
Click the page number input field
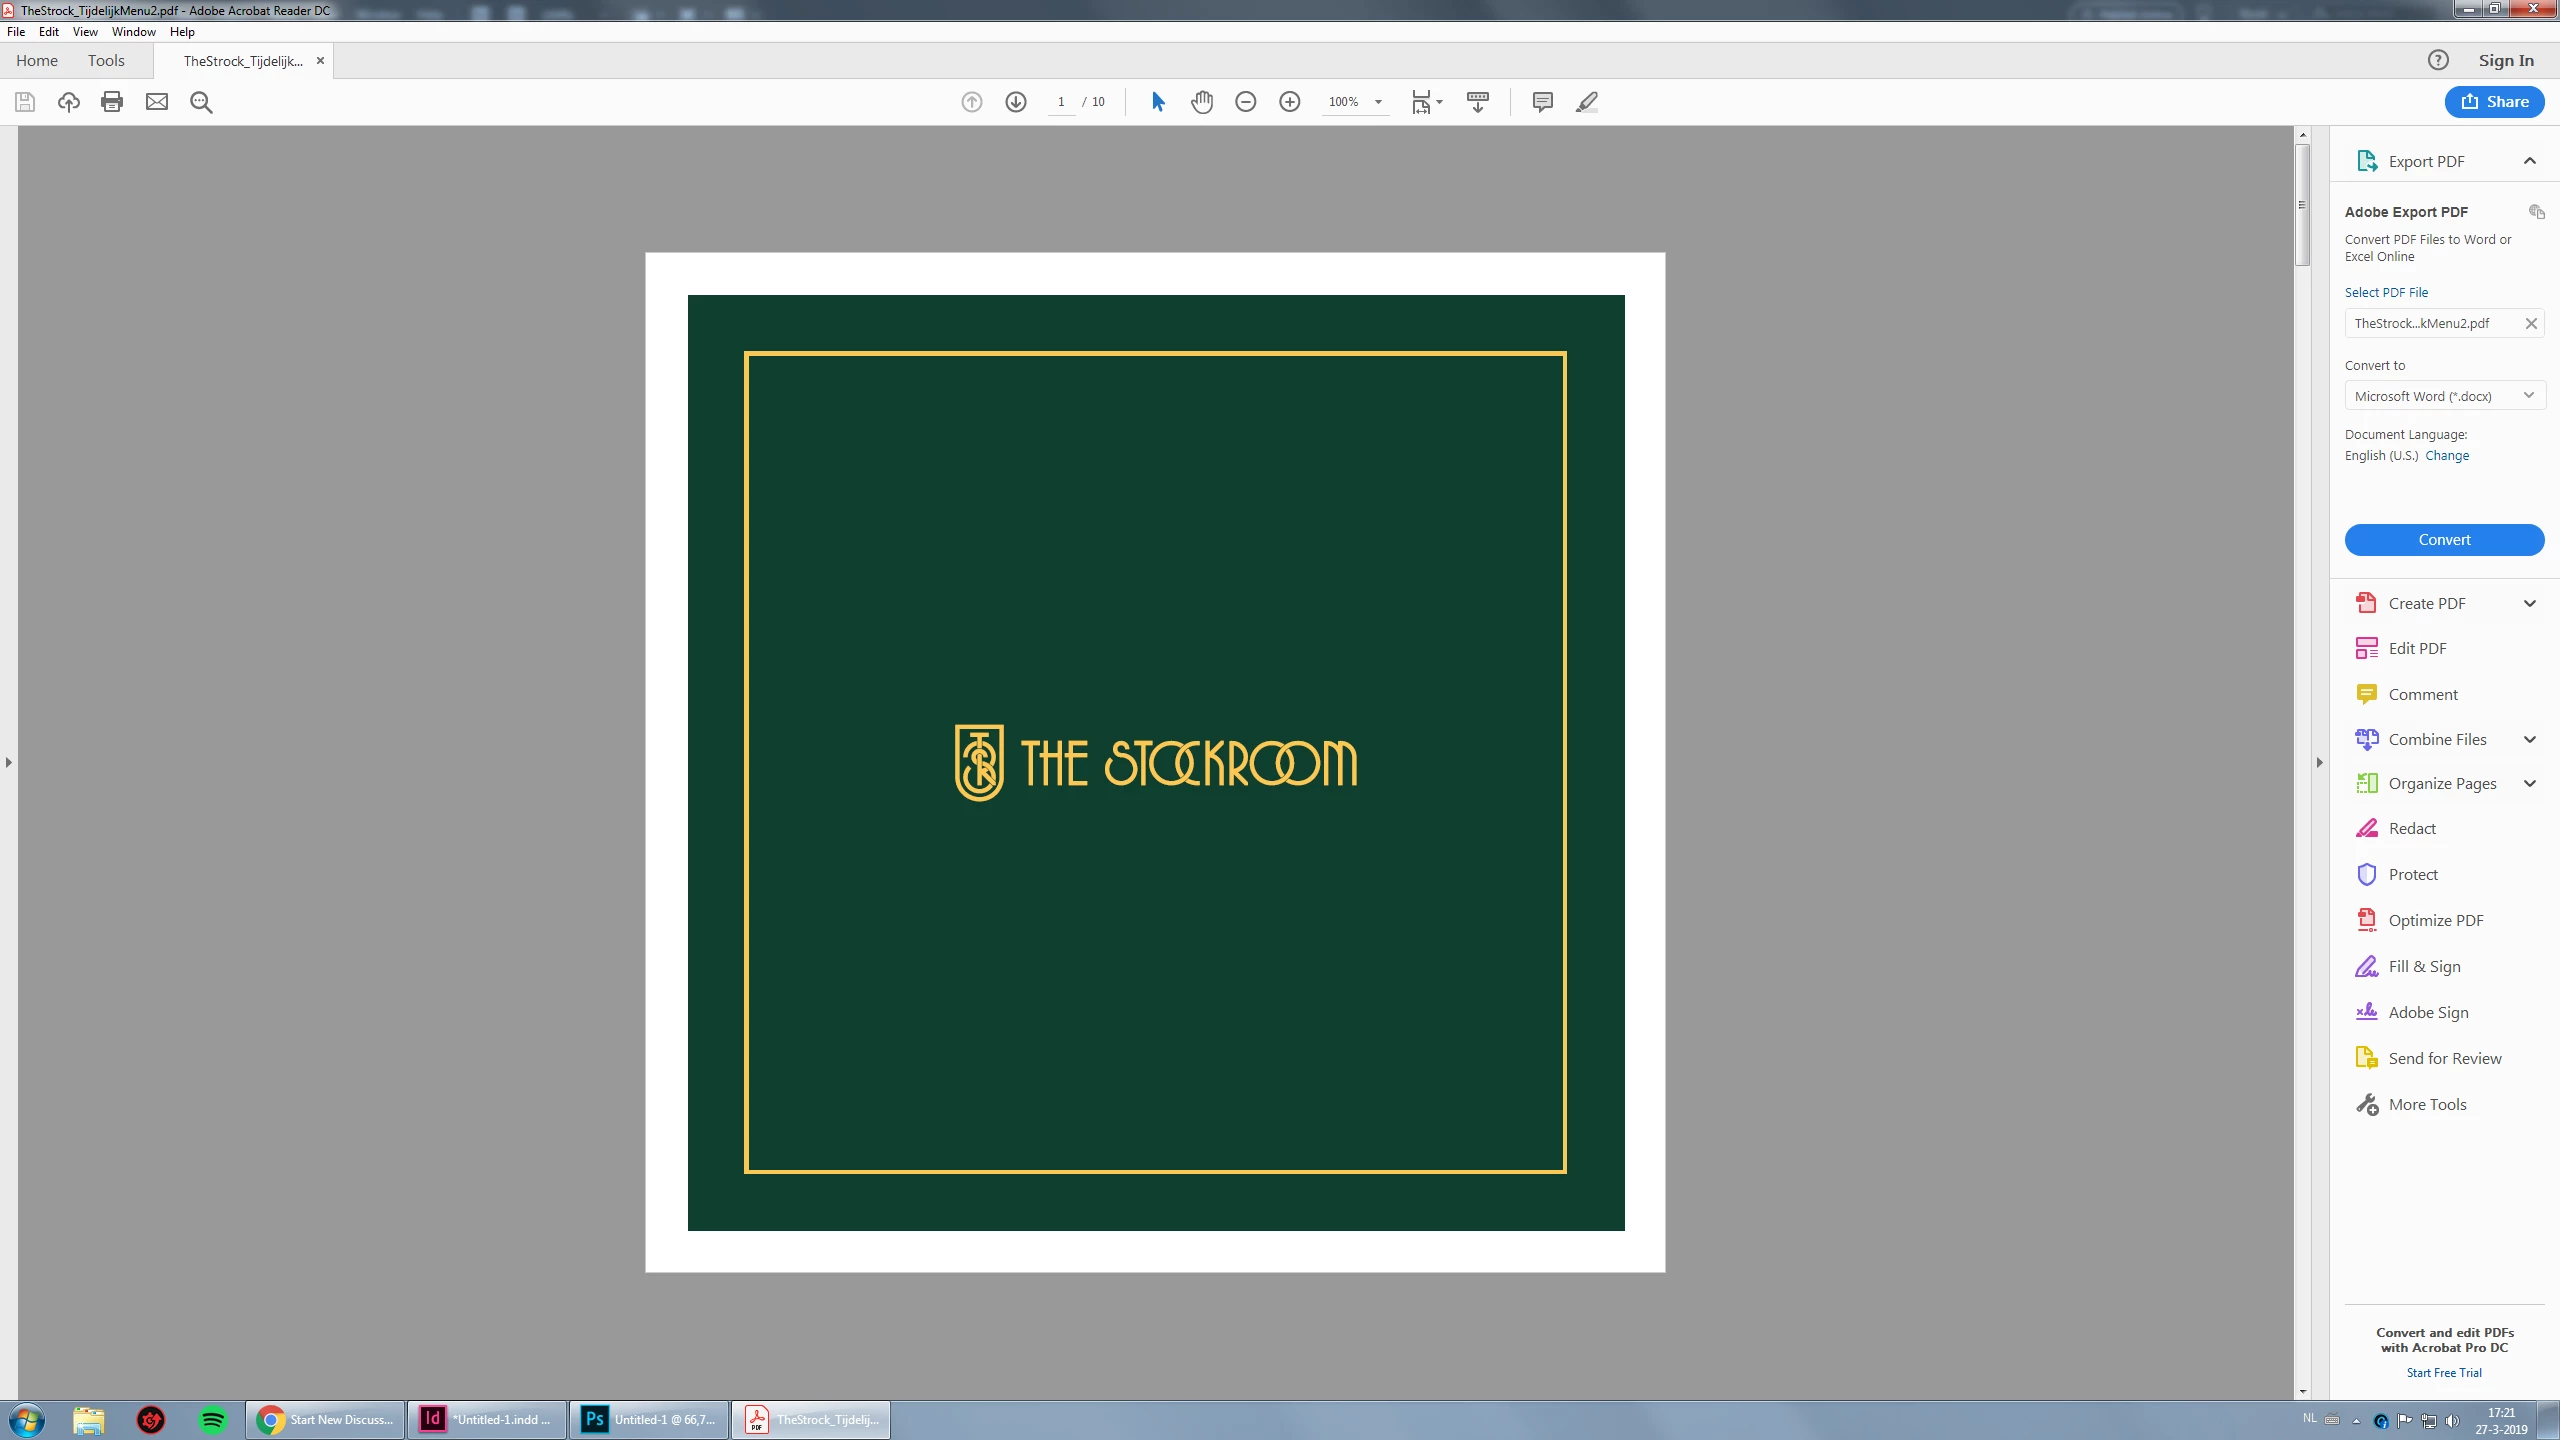coord(1061,102)
